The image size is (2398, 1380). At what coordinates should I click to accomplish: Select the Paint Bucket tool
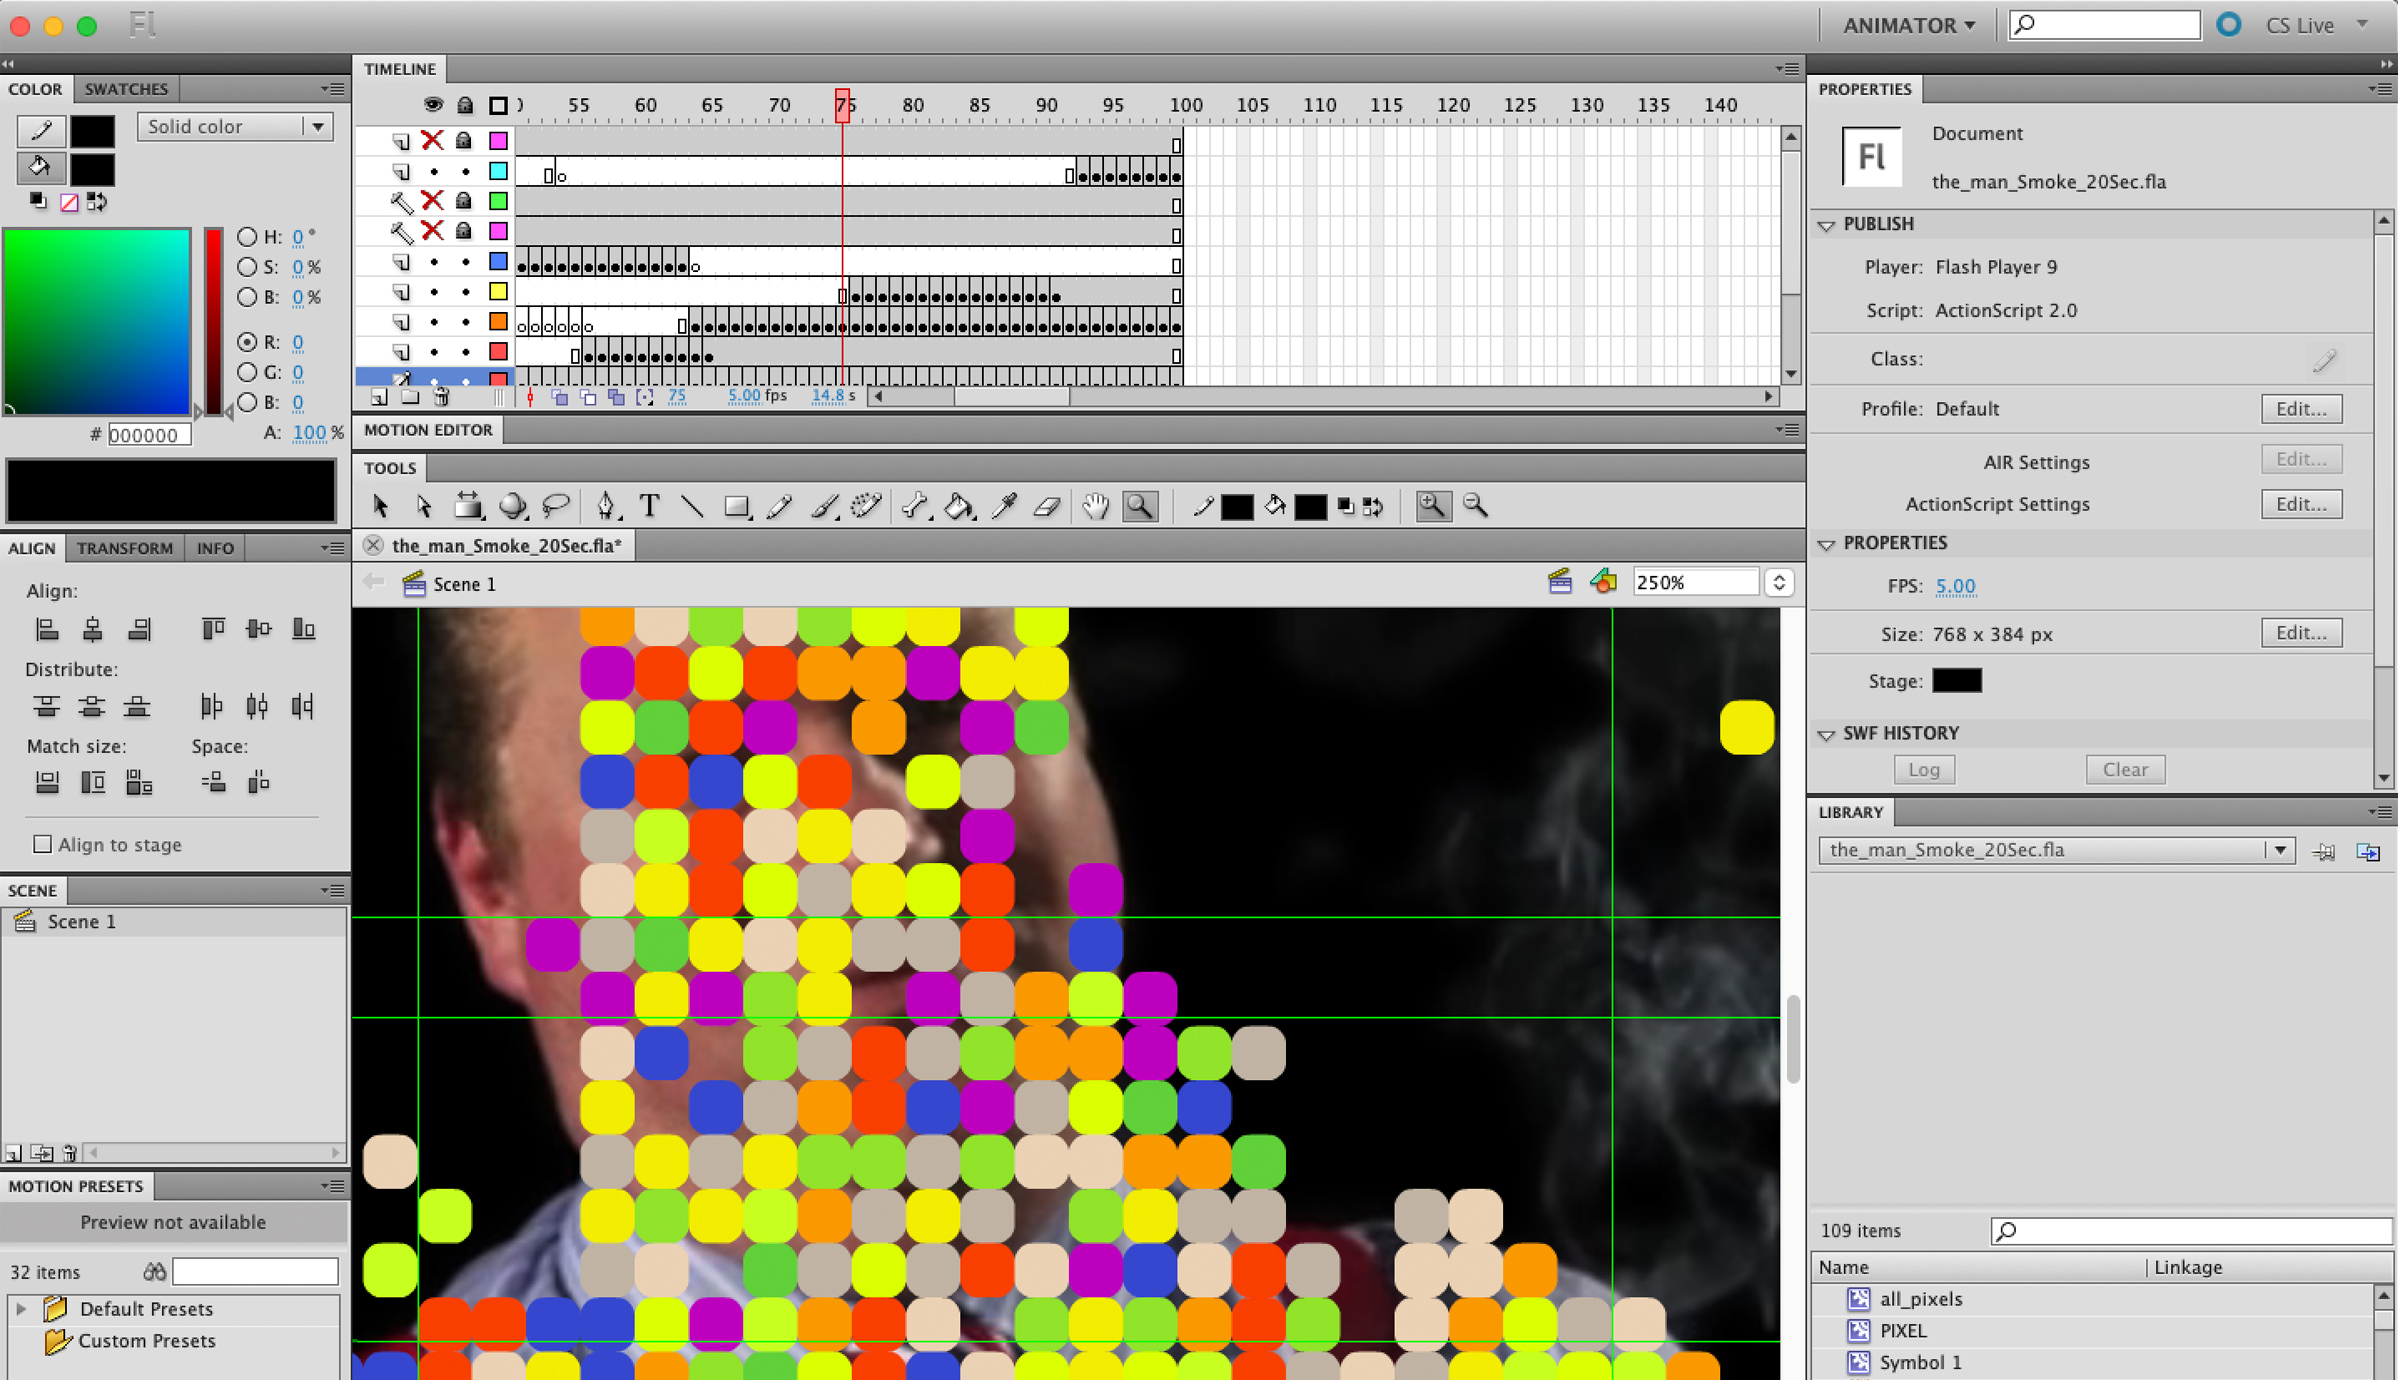[959, 506]
